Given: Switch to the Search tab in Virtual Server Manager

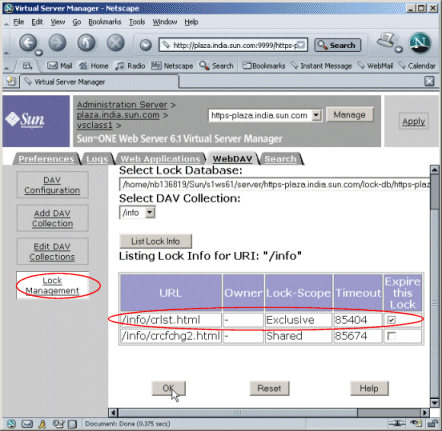Looking at the screenshot, I should click(x=280, y=159).
